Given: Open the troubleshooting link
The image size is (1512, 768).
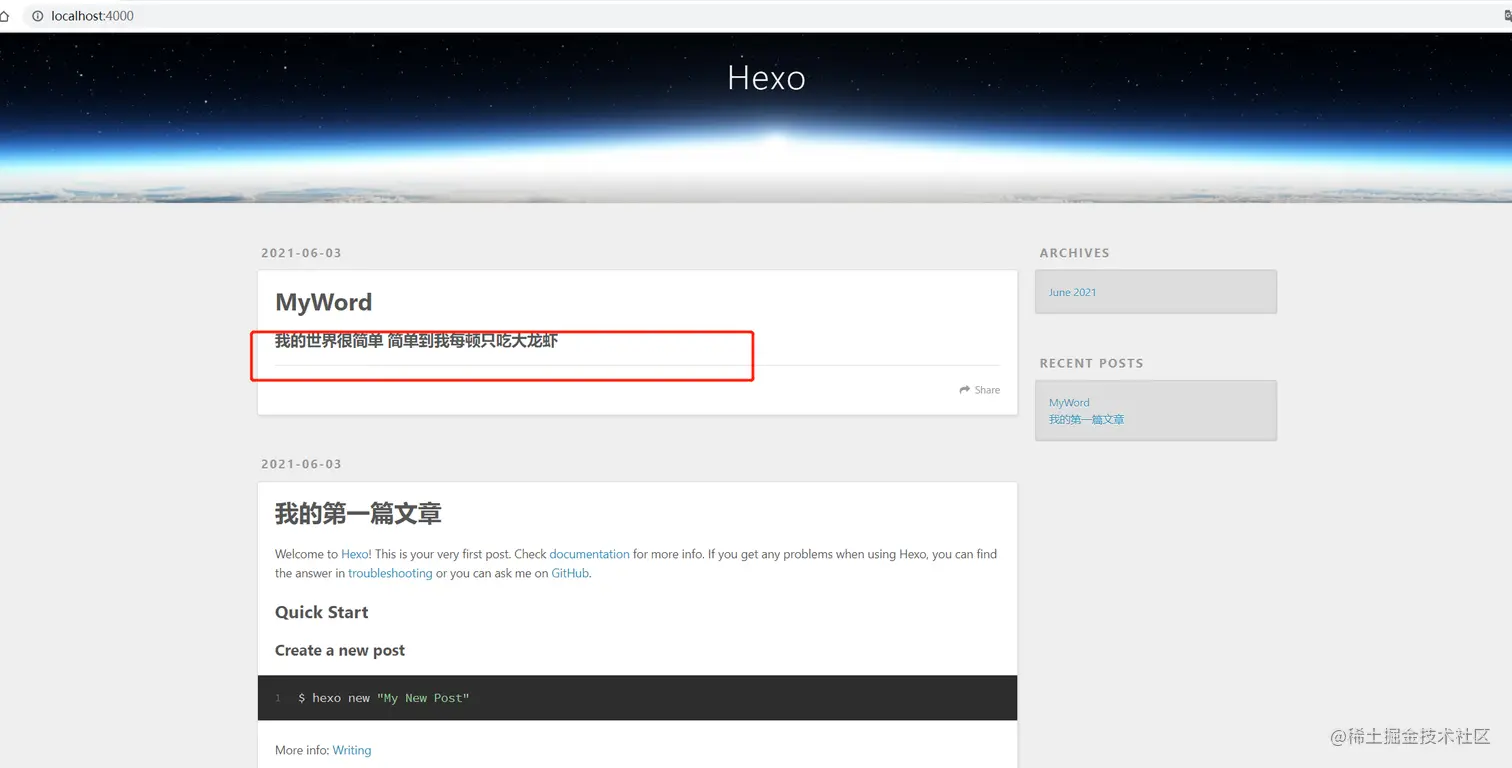Looking at the screenshot, I should [390, 573].
